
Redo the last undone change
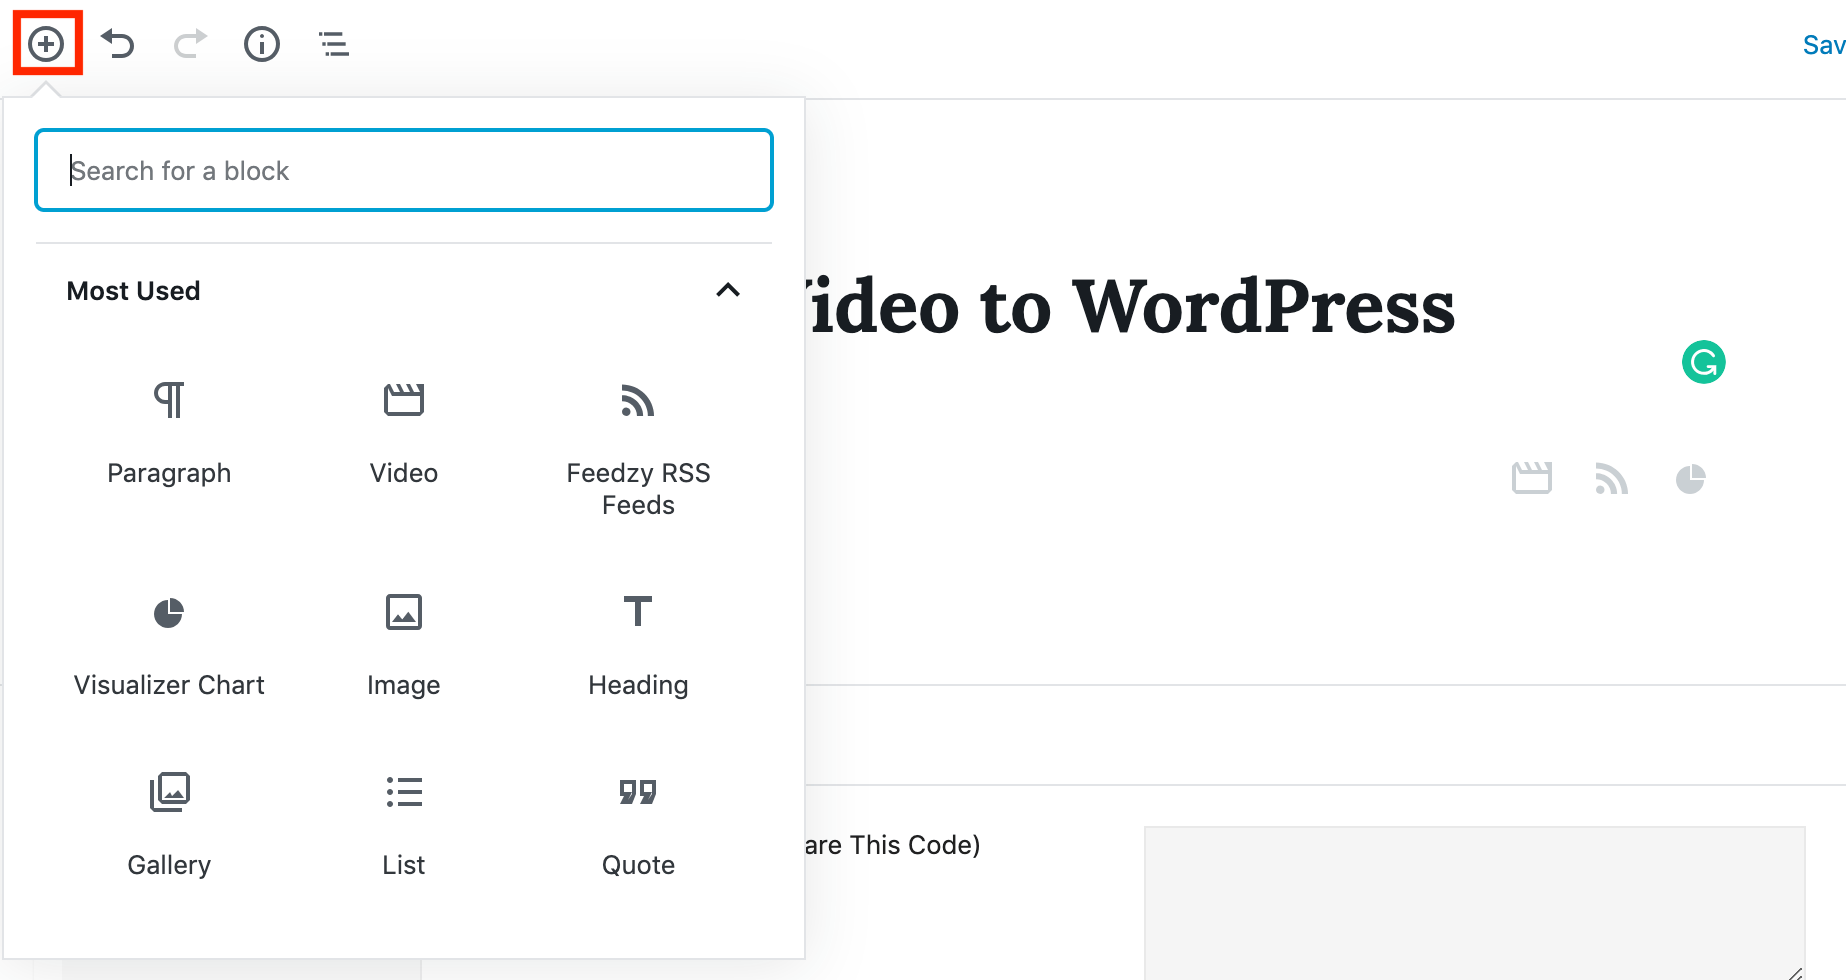click(190, 44)
